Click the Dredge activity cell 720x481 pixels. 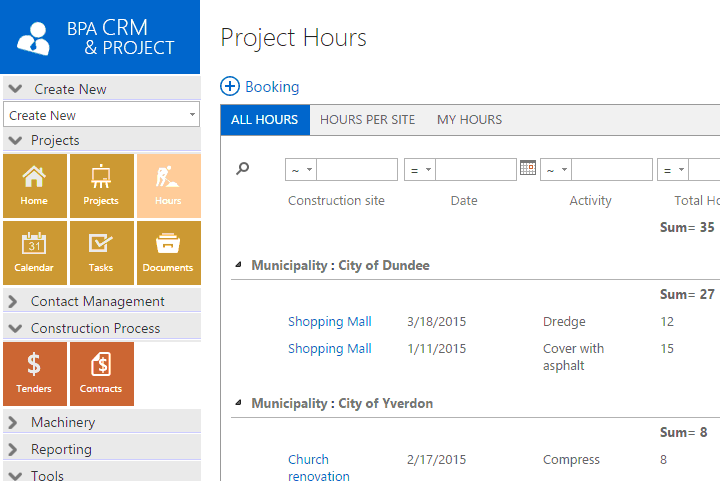click(x=564, y=322)
